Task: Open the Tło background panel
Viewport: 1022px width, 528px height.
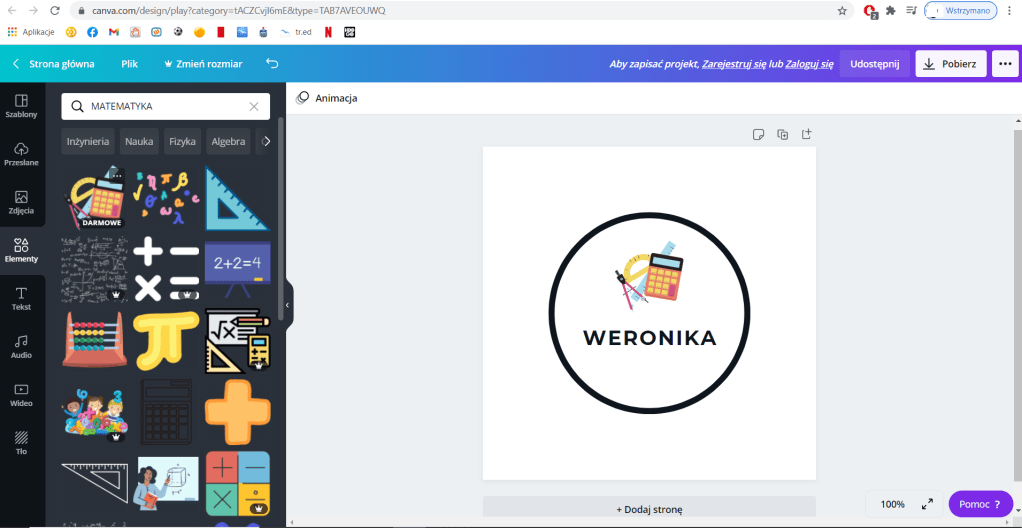Action: coord(21,442)
